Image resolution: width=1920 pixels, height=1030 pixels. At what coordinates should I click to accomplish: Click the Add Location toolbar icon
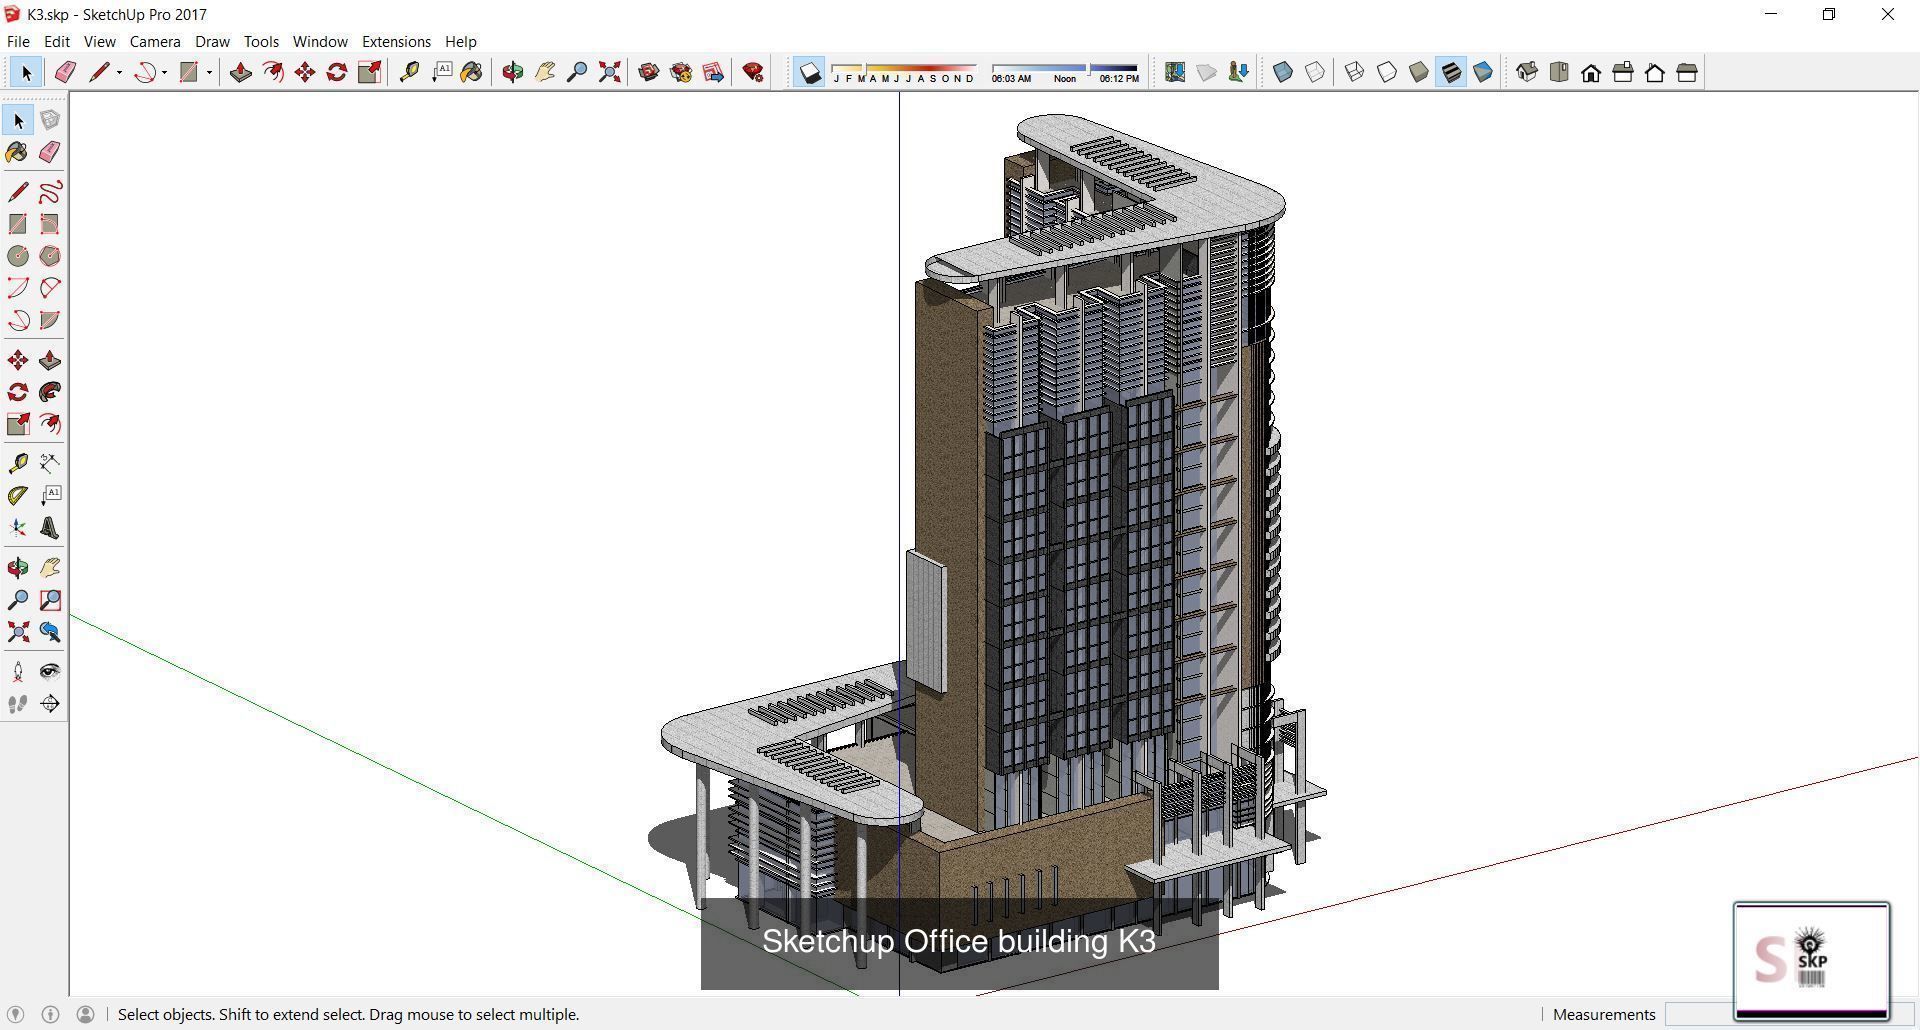click(x=1175, y=72)
